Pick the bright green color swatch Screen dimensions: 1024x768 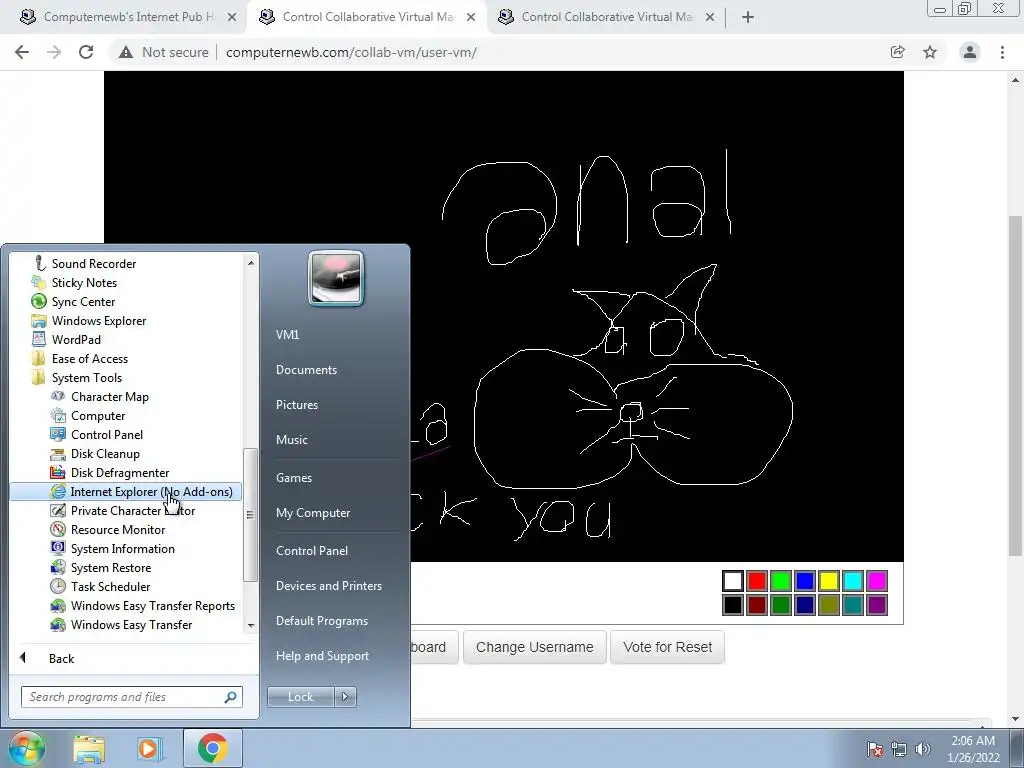[781, 581]
